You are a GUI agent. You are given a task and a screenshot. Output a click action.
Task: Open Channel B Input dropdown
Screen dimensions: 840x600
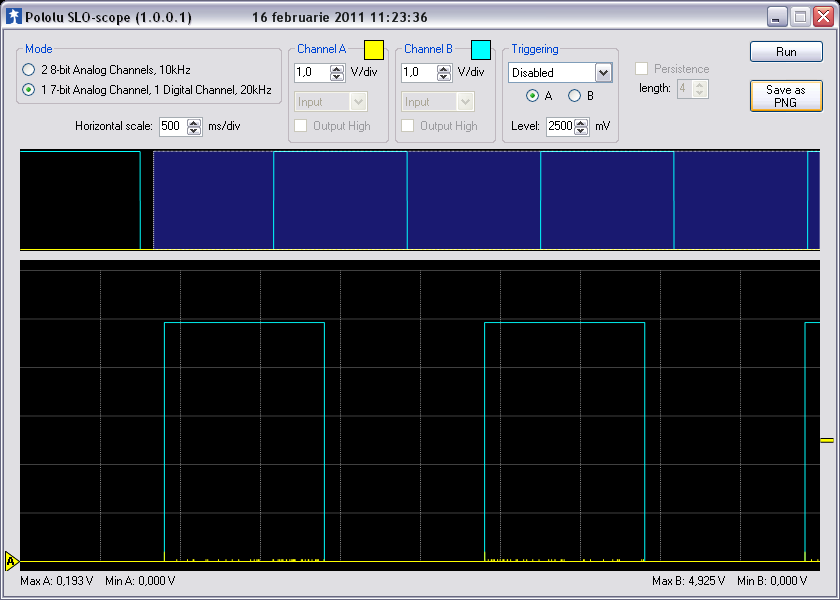pyautogui.click(x=465, y=102)
